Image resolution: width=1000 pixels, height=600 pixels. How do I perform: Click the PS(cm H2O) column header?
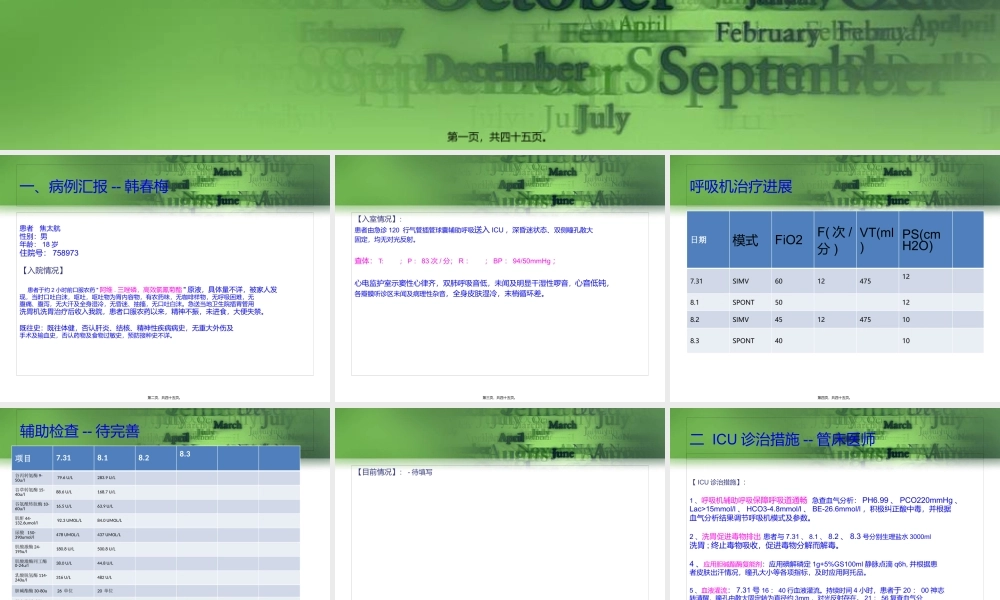(922, 240)
